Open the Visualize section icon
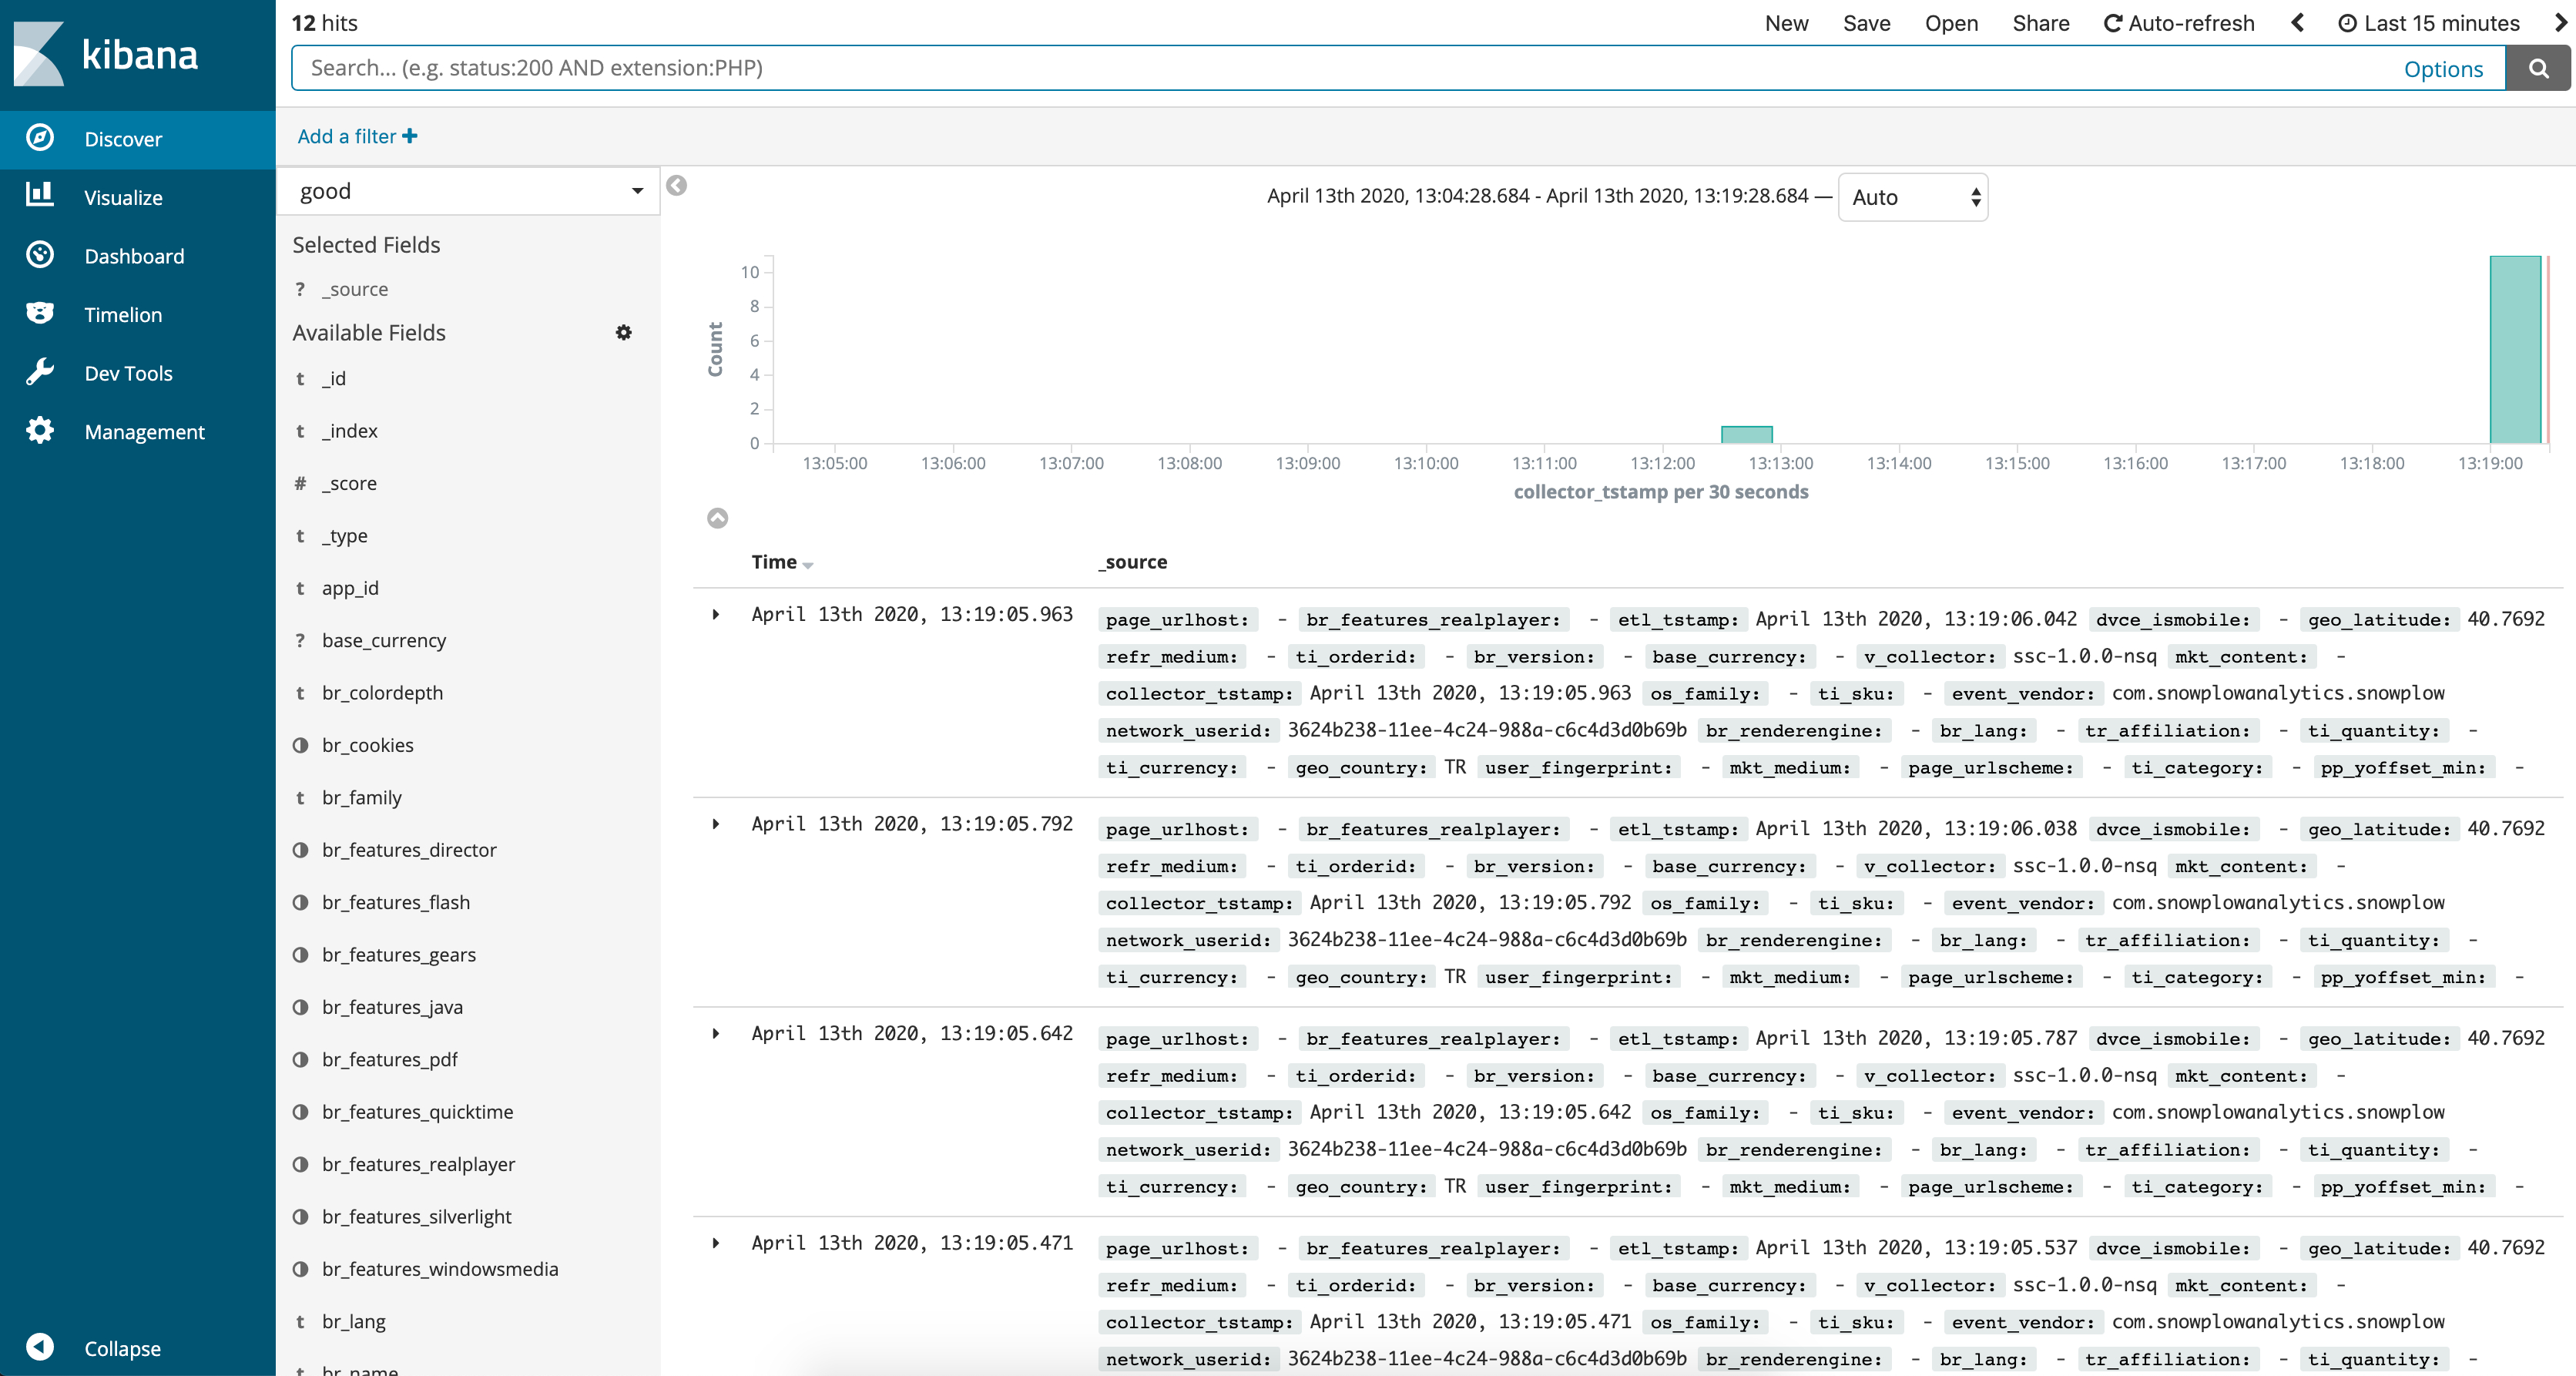 point(40,196)
